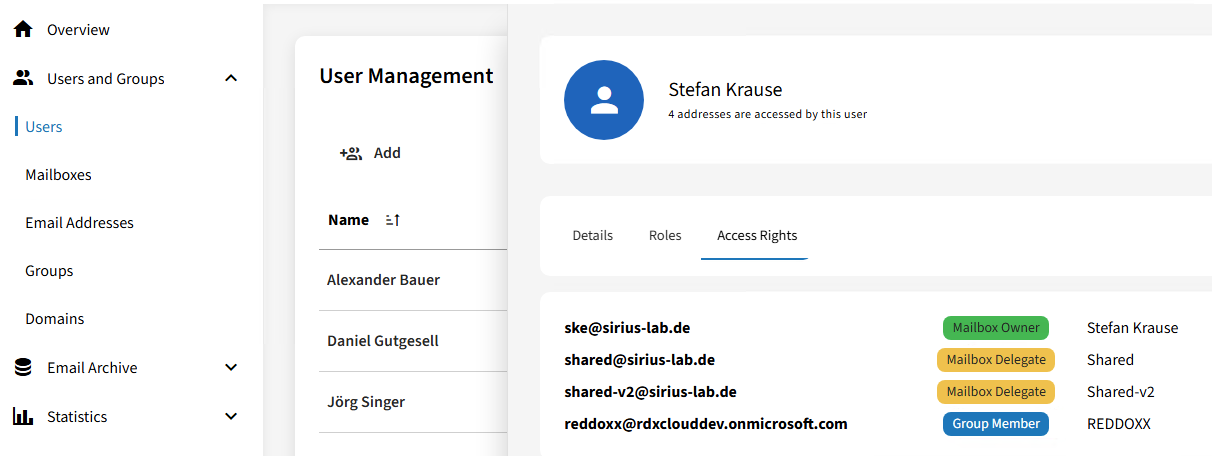Screen dimensions: 1212x456
Task: Open Domains in the sidebar
Action: tap(54, 319)
